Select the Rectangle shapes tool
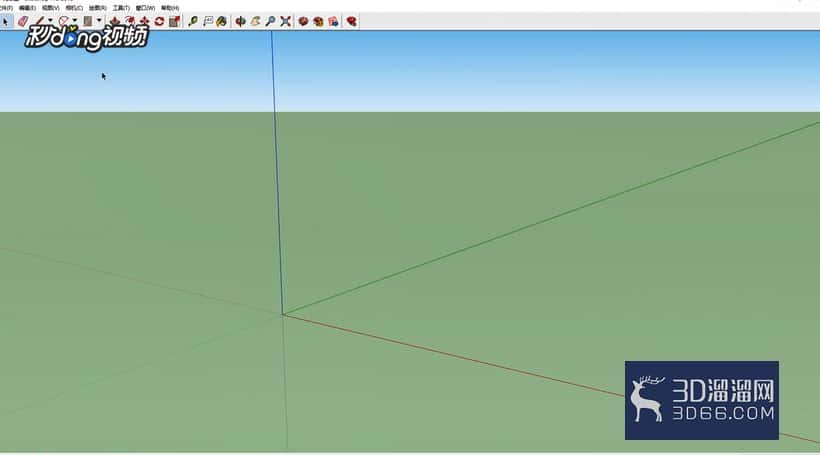Image resolution: width=820 pixels, height=455 pixels. coord(88,21)
